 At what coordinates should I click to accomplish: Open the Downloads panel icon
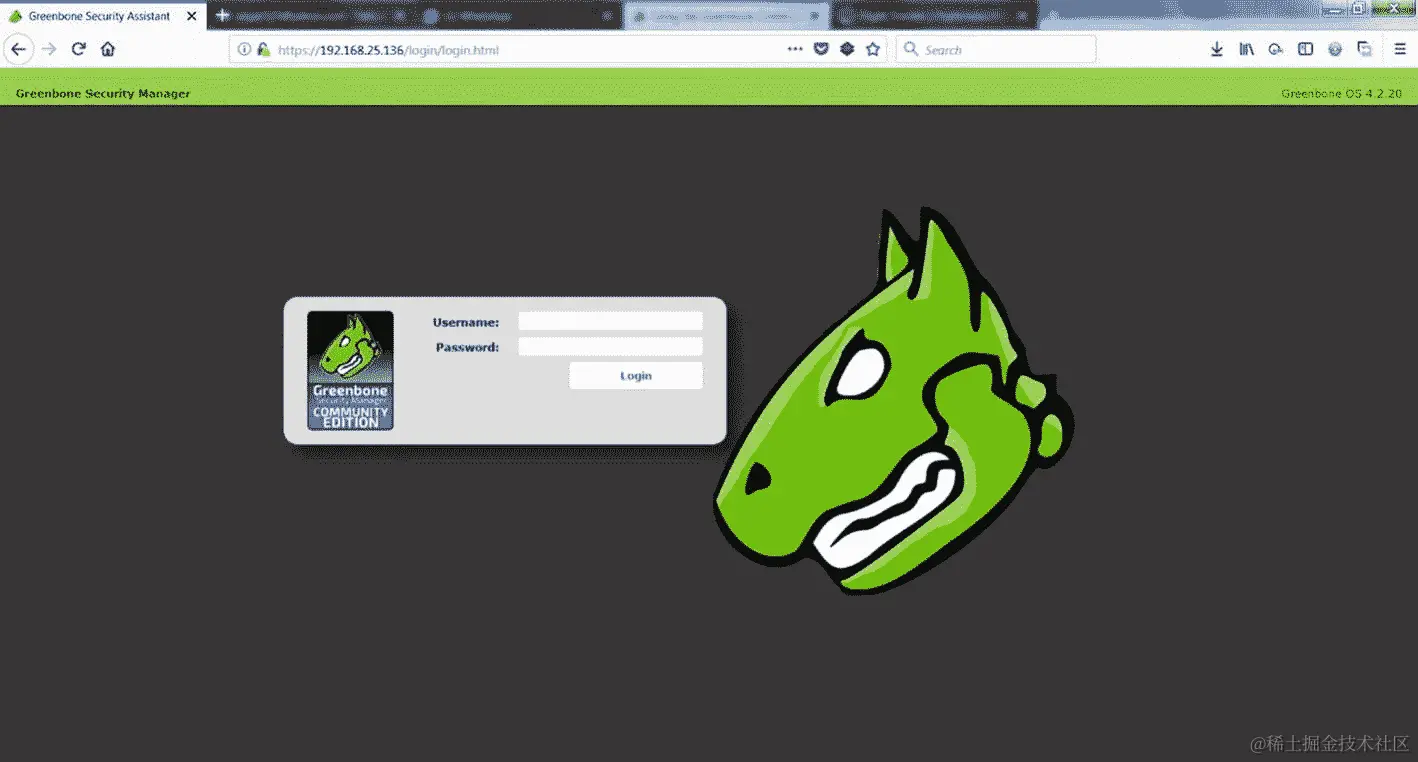pos(1216,48)
